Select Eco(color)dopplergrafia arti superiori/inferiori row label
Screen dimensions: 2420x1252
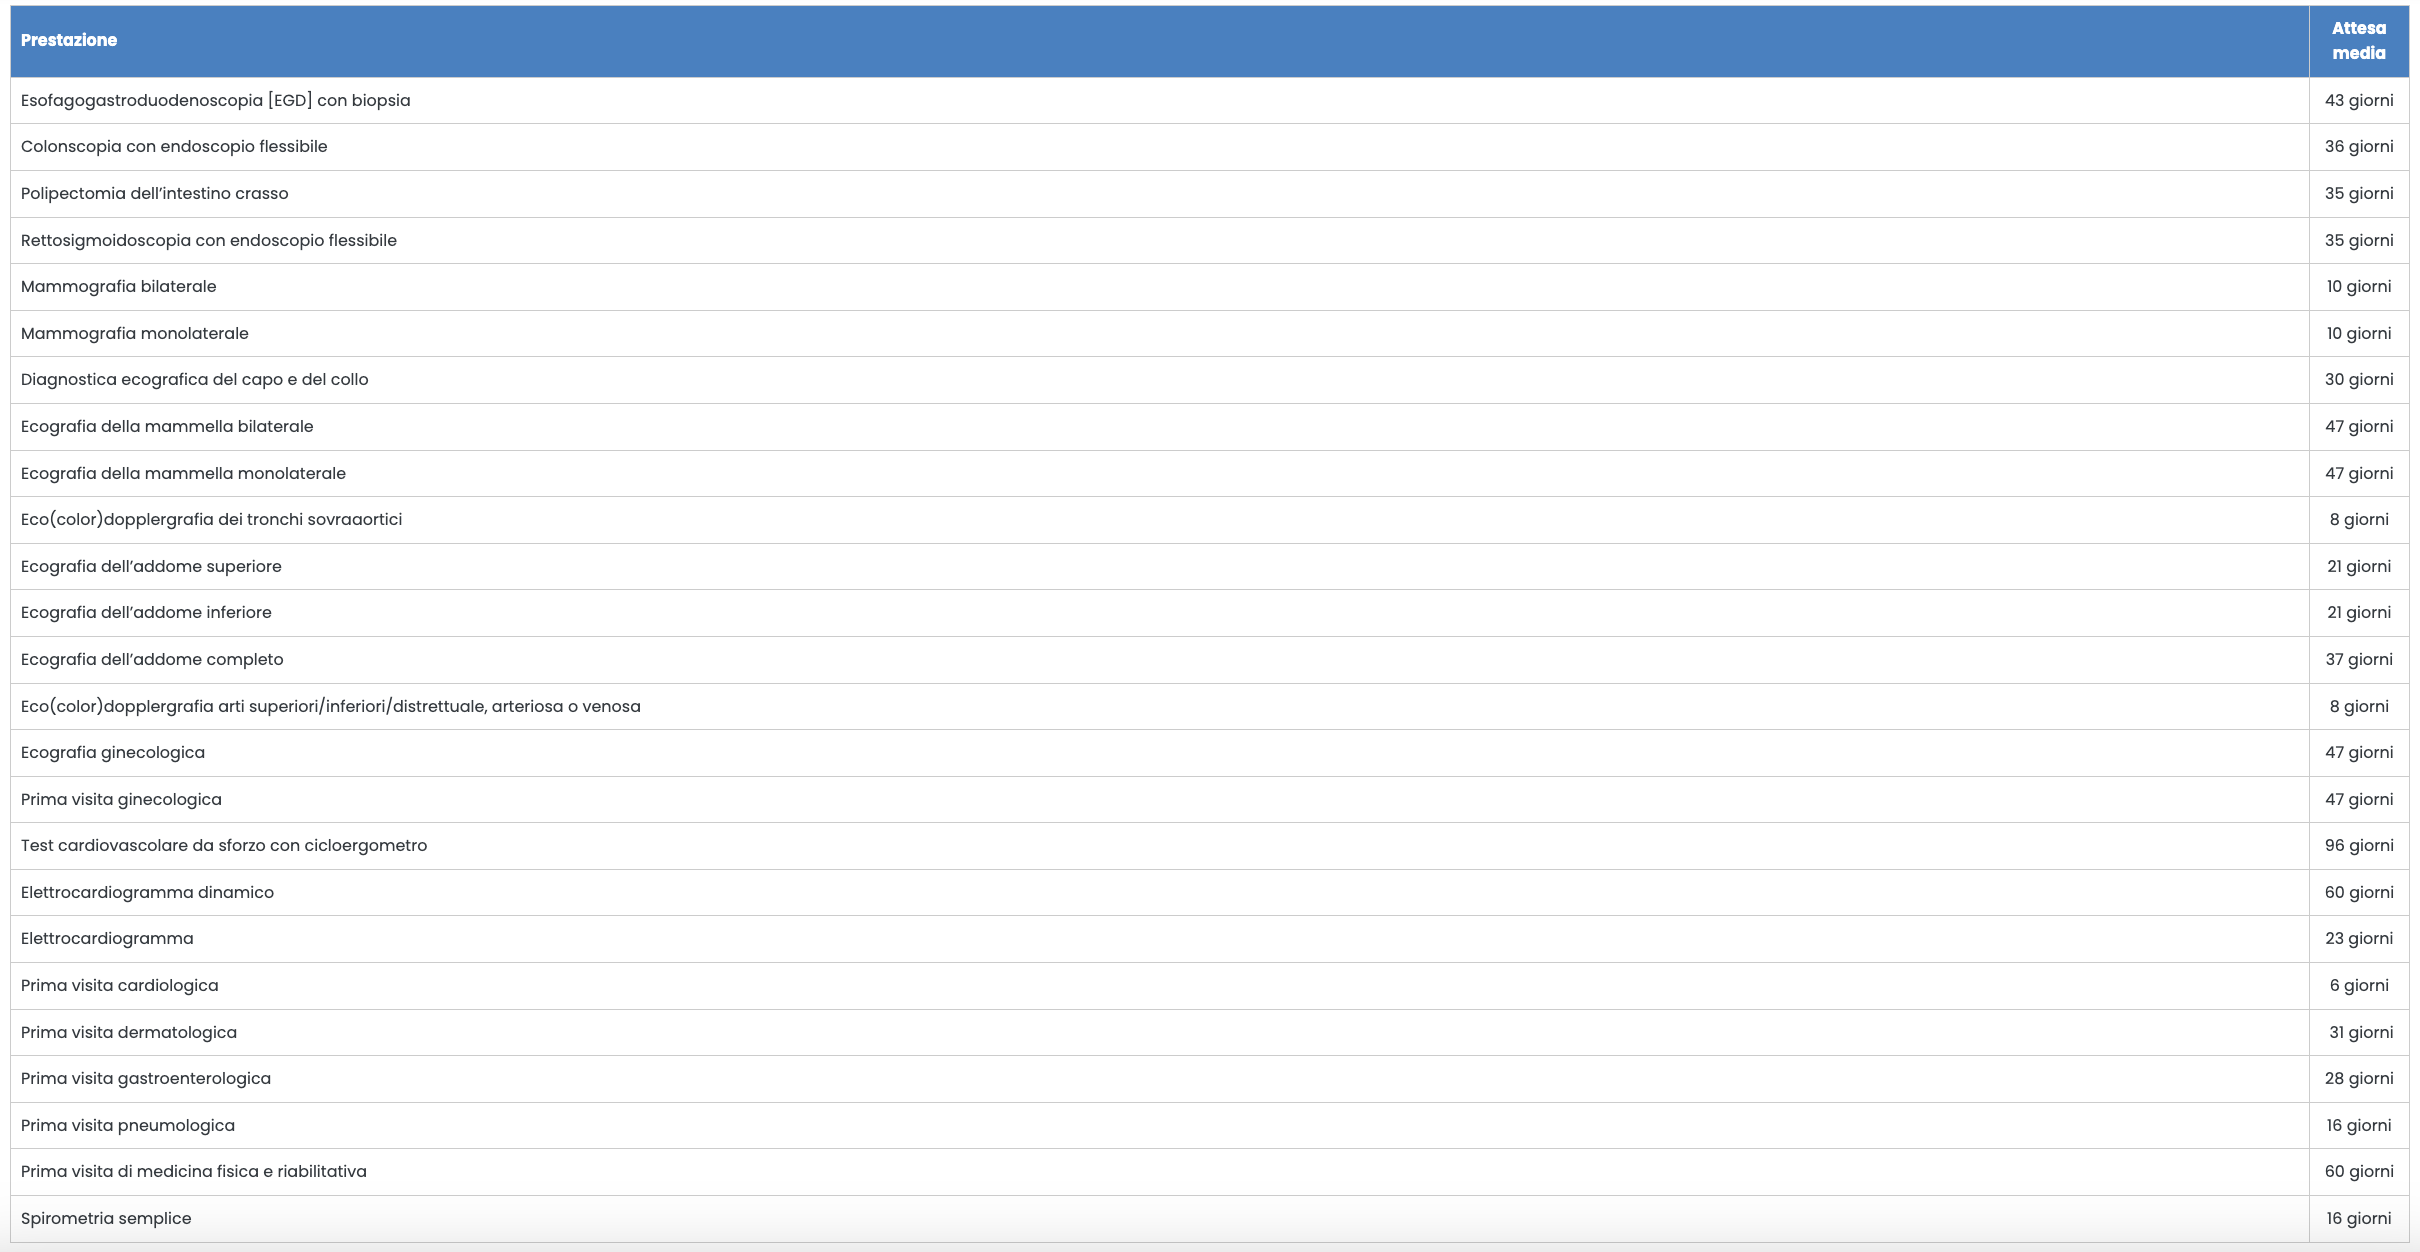[331, 706]
